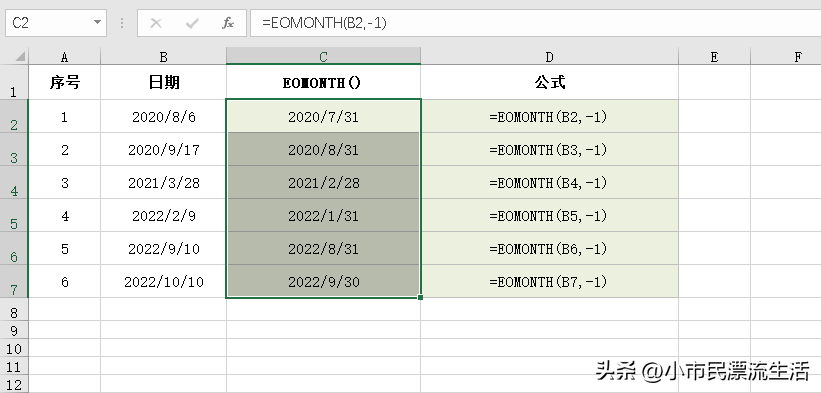Select column D header
The width and height of the screenshot is (821, 393).
(549, 56)
